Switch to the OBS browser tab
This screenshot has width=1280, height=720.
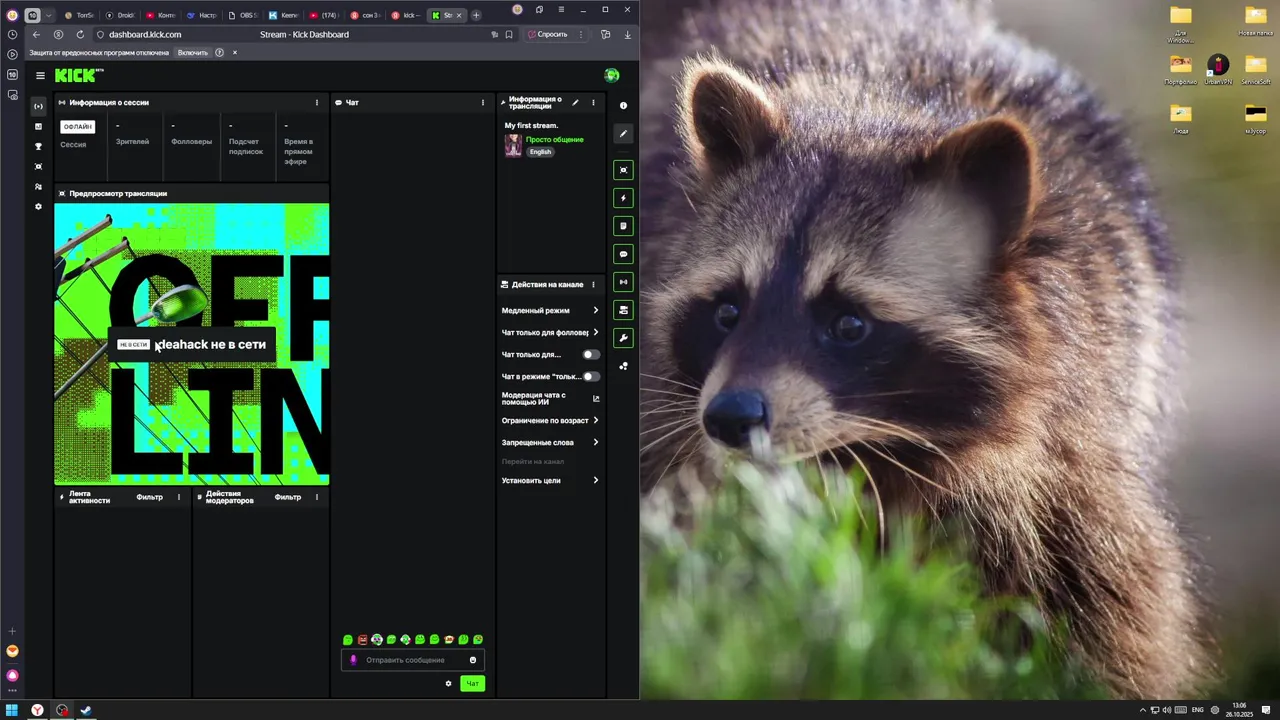243,15
